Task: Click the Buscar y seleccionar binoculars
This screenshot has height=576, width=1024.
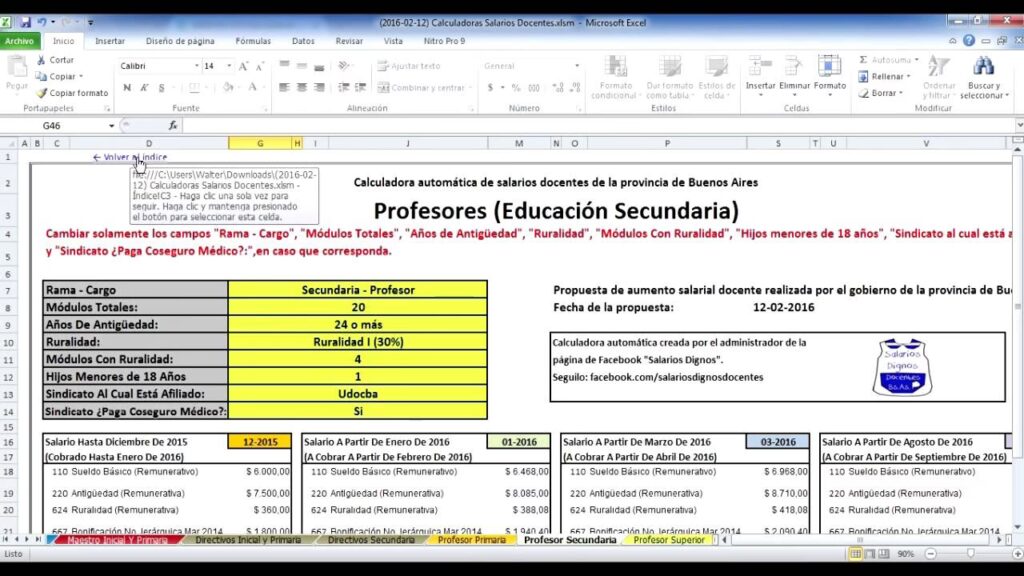Action: click(982, 67)
